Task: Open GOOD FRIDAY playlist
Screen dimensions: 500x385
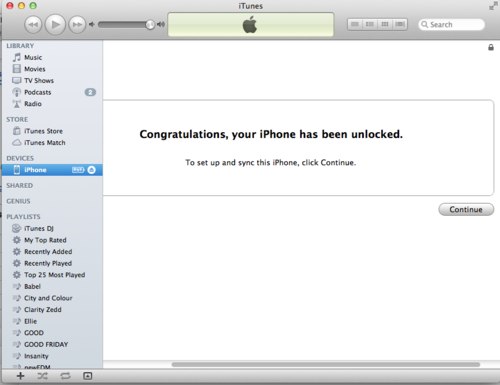Action: pos(52,344)
